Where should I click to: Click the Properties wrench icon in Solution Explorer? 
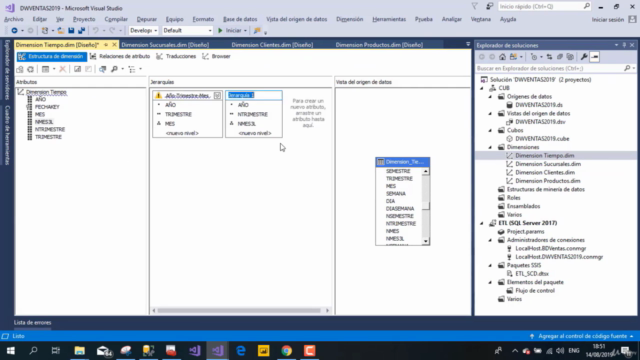tap(584, 57)
